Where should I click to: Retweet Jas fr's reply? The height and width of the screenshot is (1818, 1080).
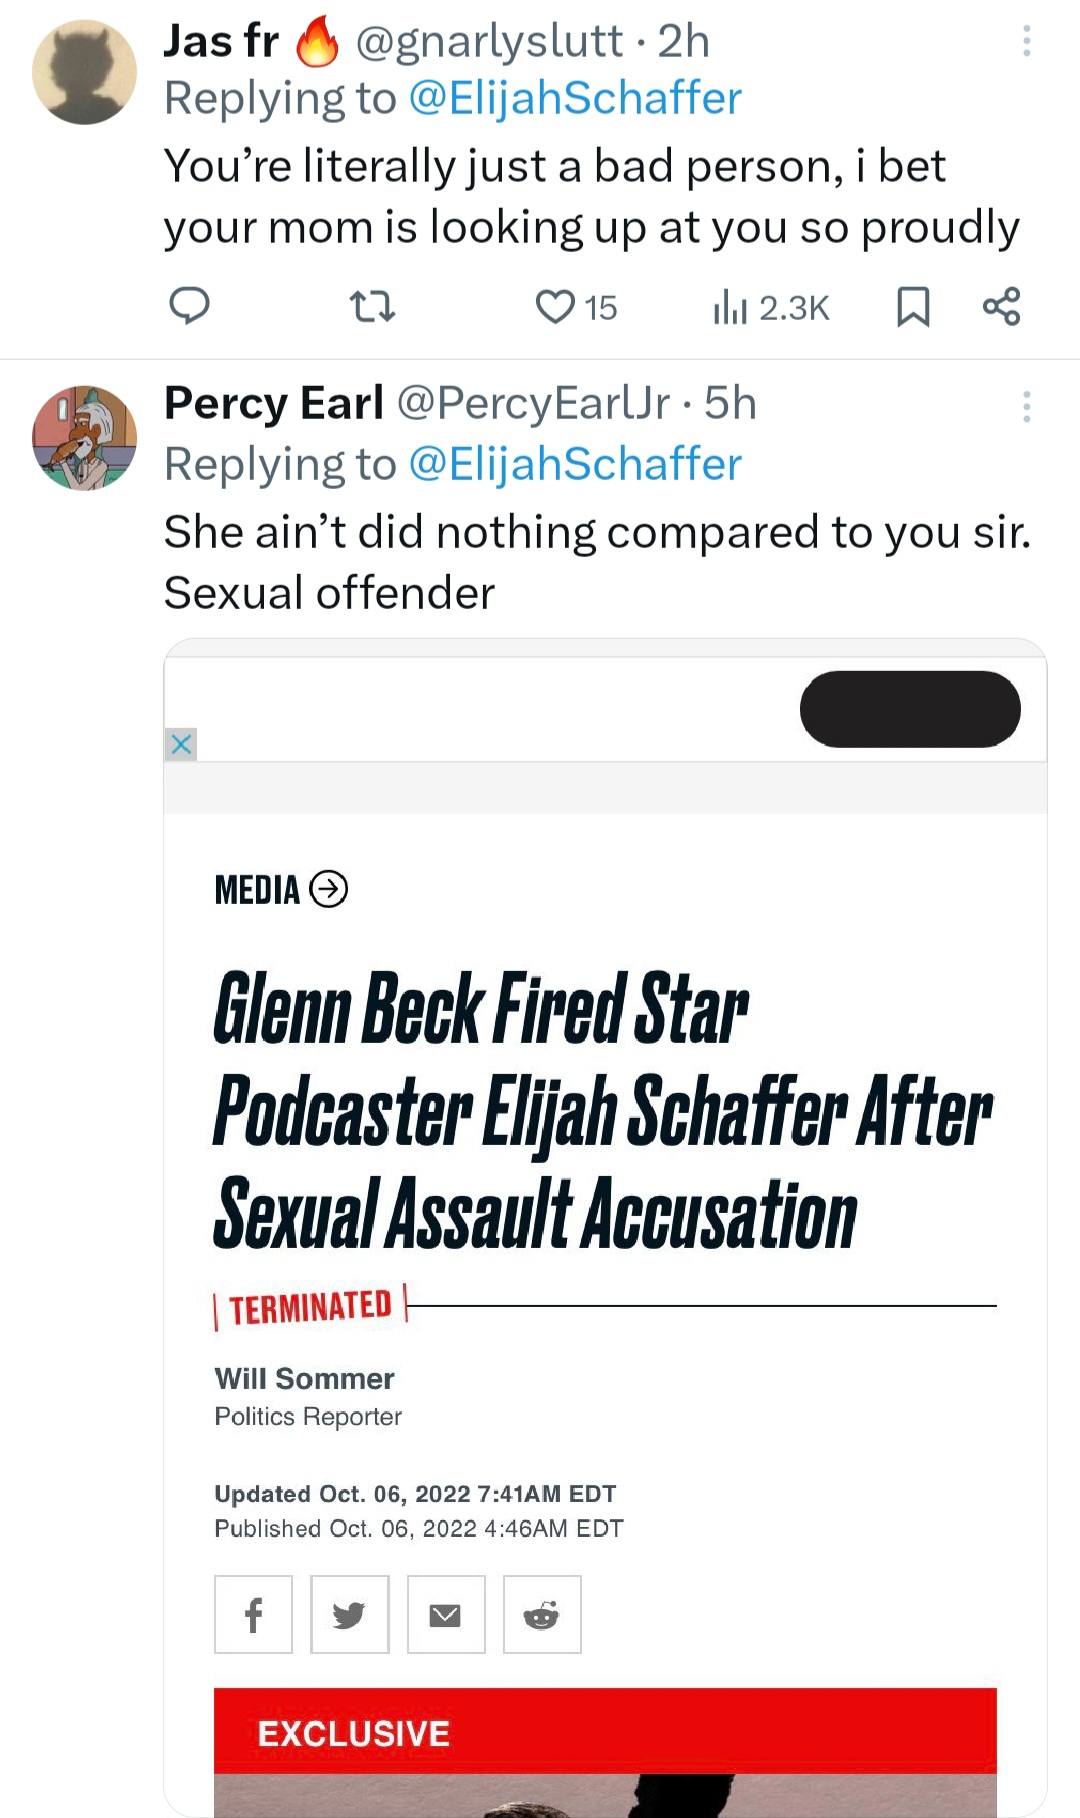(x=371, y=306)
